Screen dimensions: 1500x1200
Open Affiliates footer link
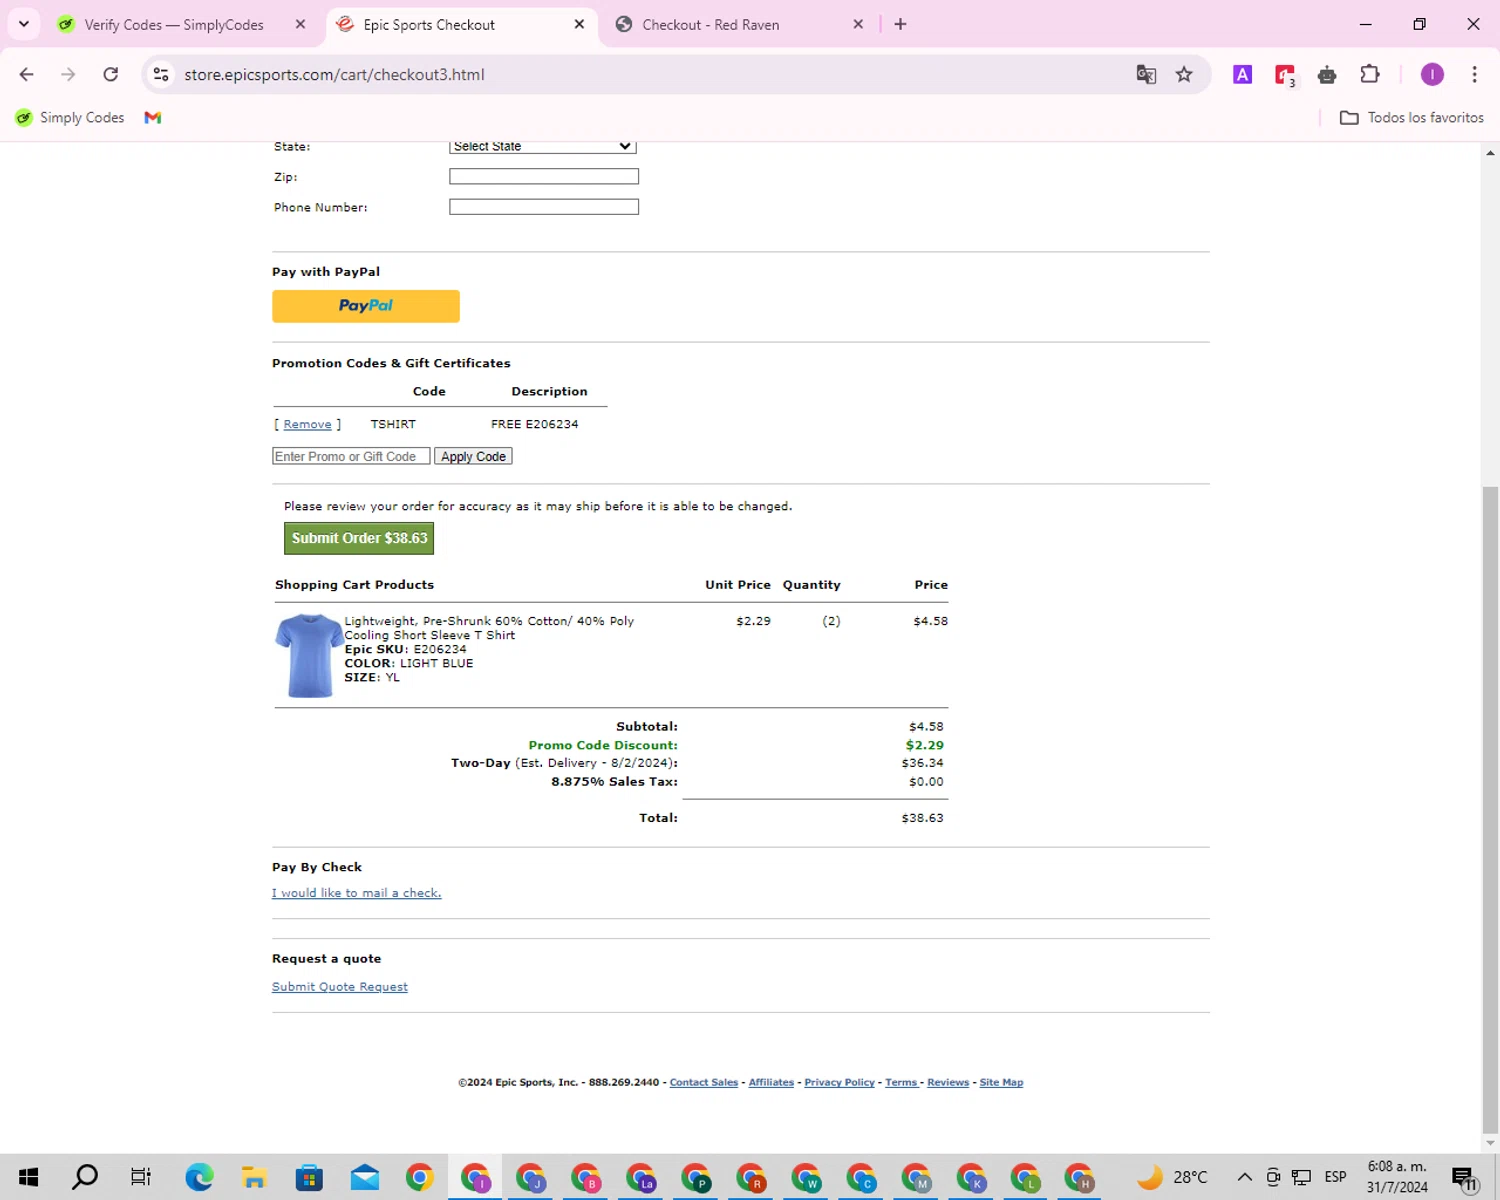click(x=771, y=1082)
